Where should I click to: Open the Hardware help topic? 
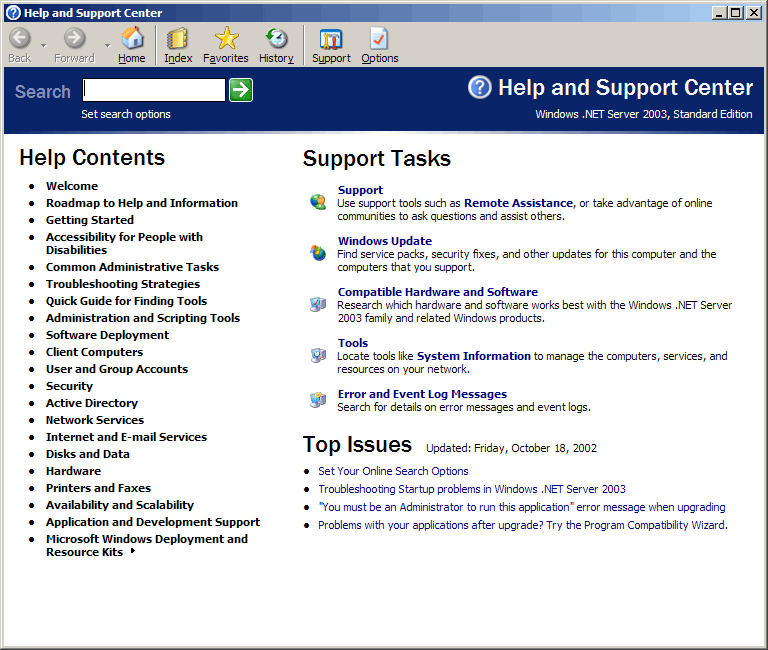coord(73,471)
